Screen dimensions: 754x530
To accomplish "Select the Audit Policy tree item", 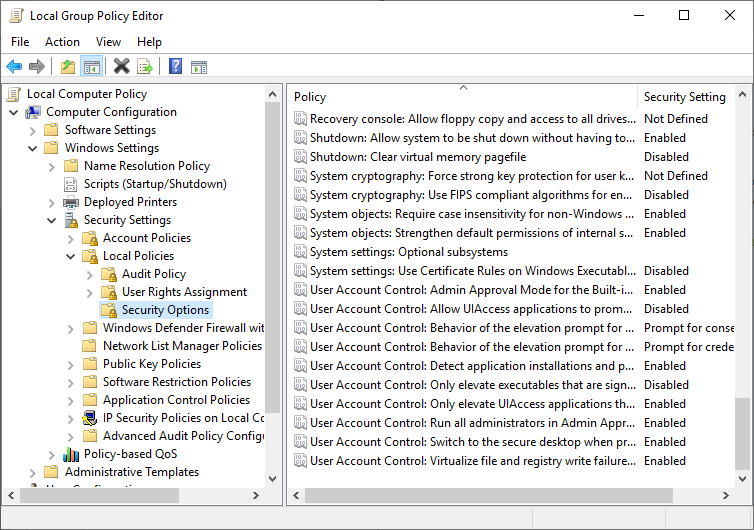I will [153, 274].
